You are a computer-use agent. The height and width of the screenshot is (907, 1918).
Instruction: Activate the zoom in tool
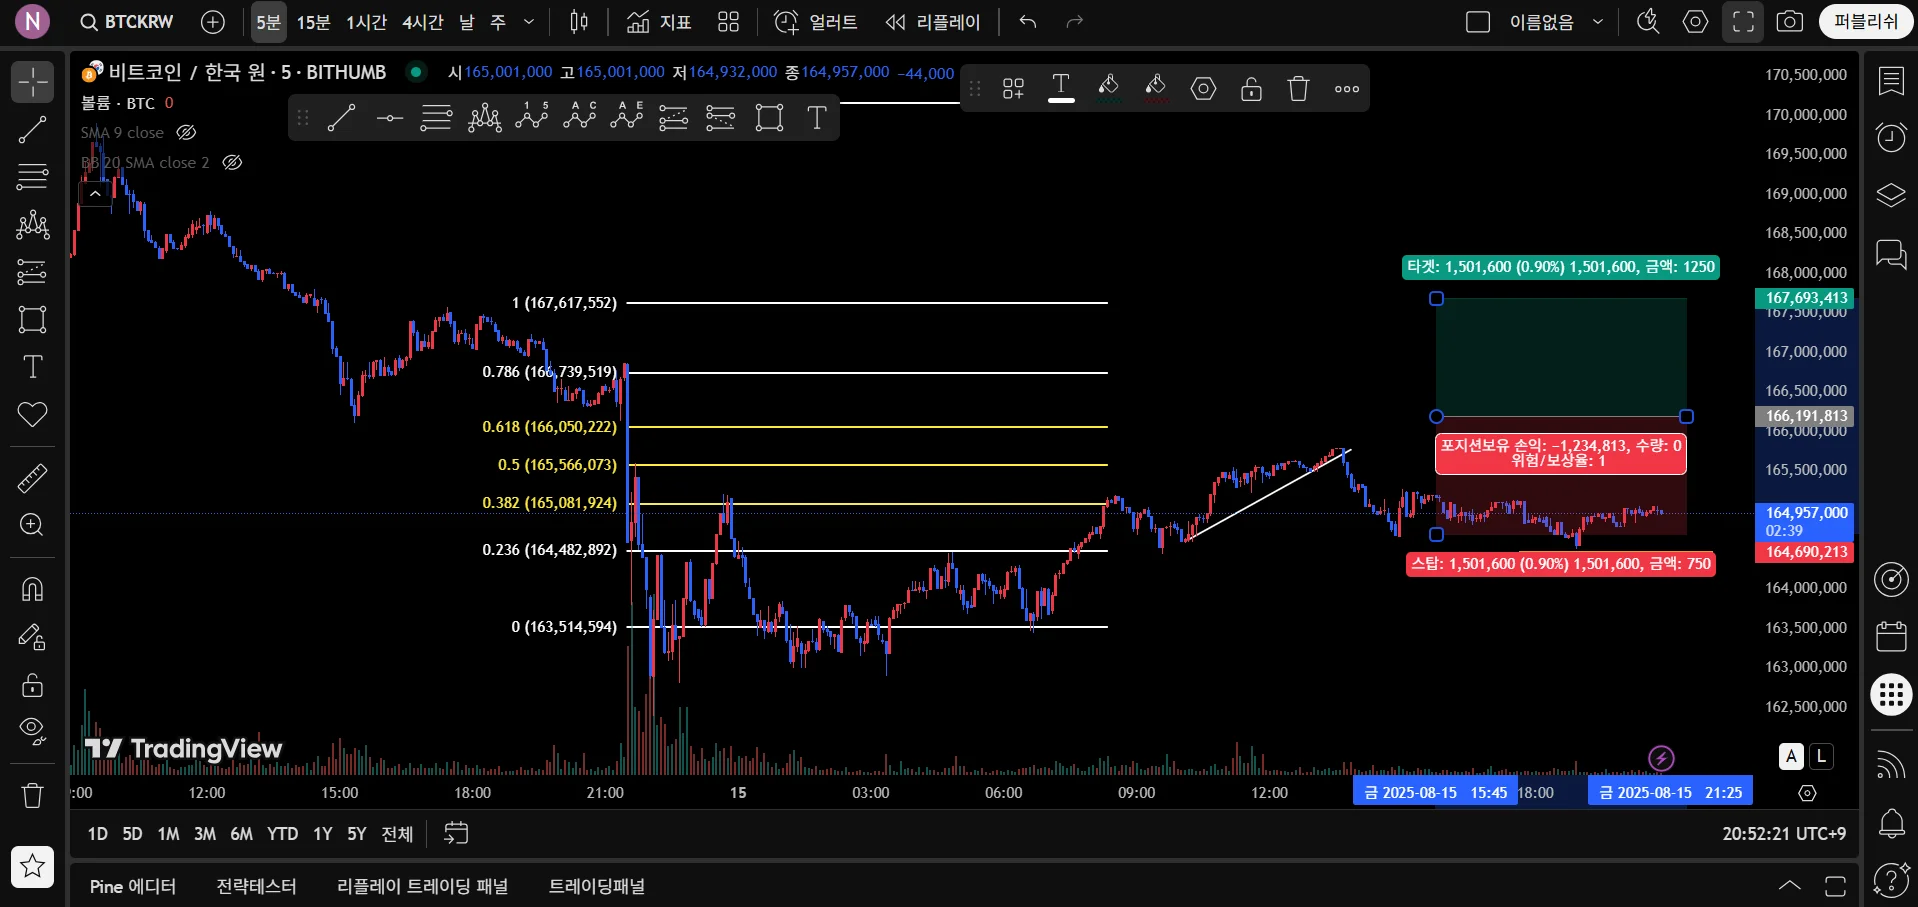click(32, 525)
